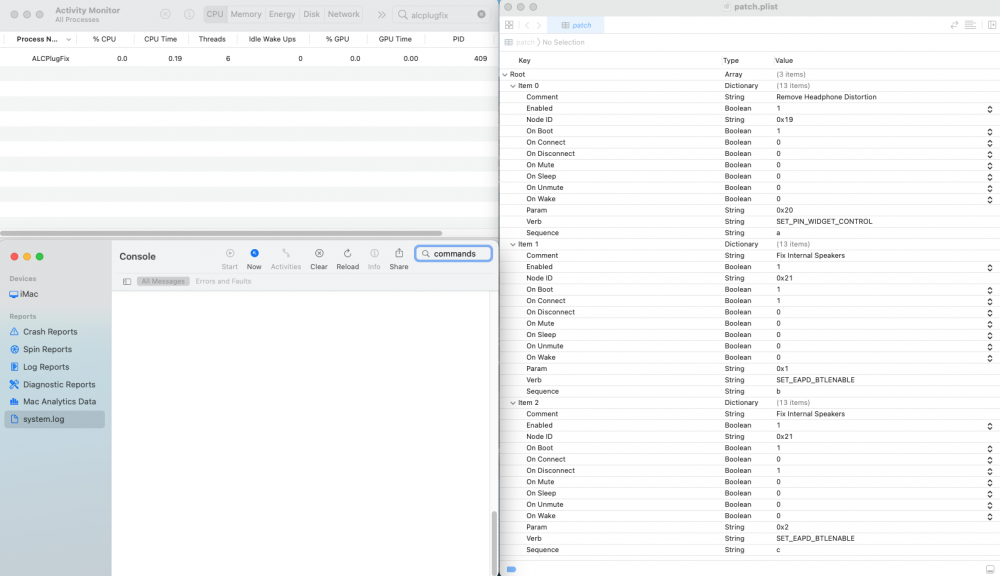Reload the log with the Reload icon
Screen dimensions: 1000x576
(348, 253)
